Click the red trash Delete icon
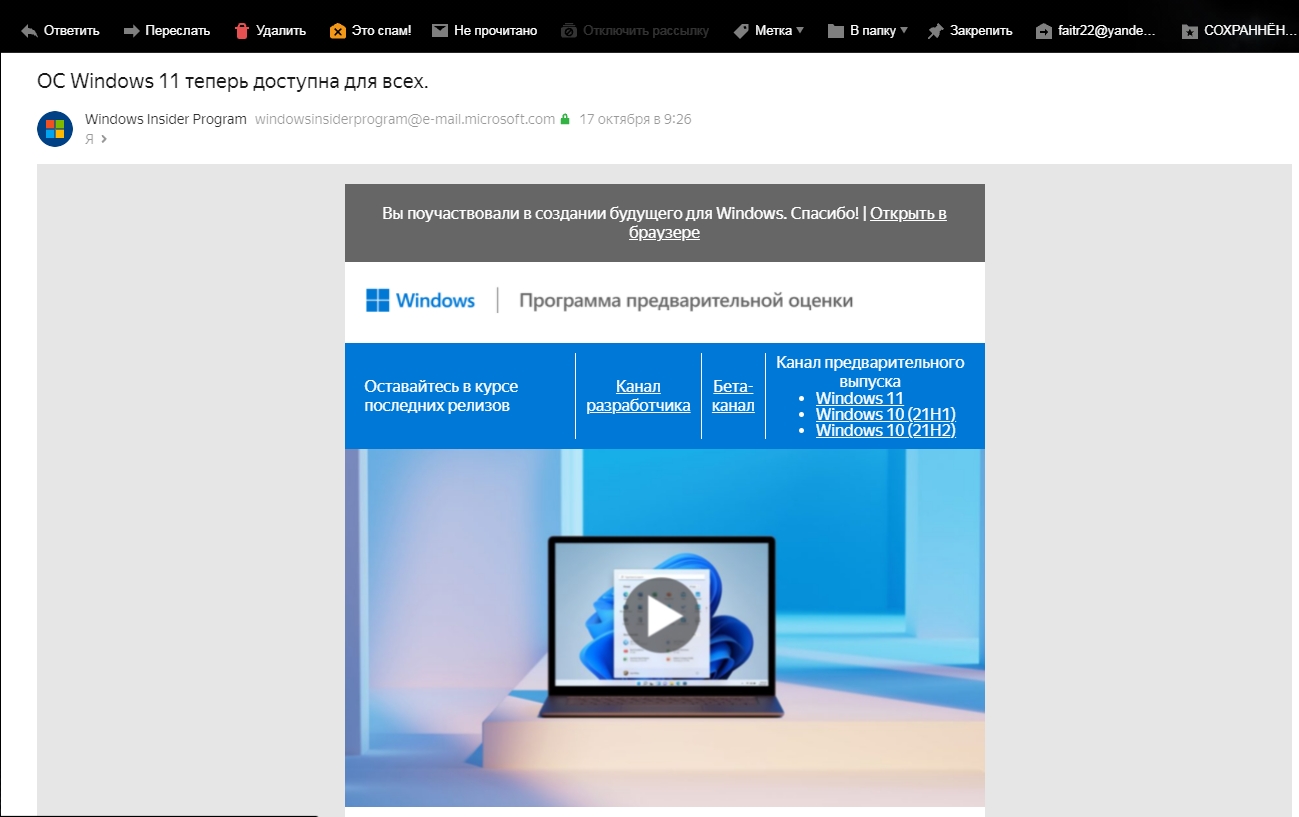 click(x=241, y=31)
